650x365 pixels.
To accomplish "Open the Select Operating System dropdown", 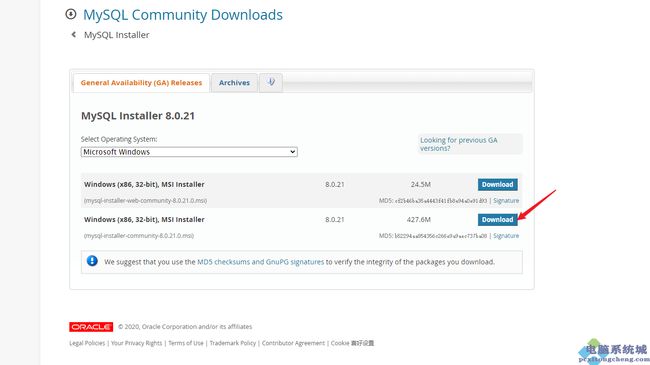I will (x=189, y=152).
